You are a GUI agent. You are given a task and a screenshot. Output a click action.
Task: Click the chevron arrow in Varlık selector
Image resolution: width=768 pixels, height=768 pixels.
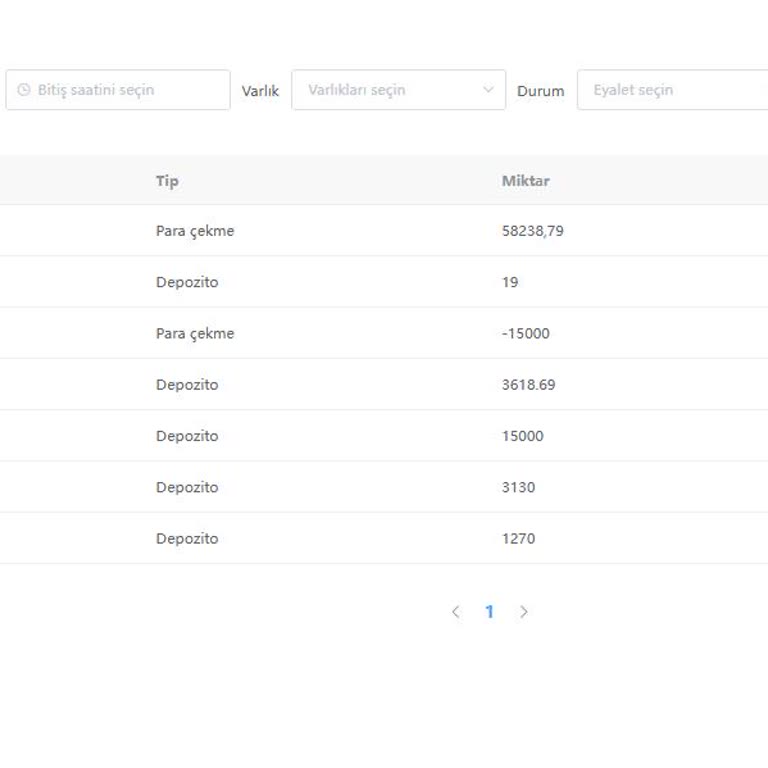point(488,90)
